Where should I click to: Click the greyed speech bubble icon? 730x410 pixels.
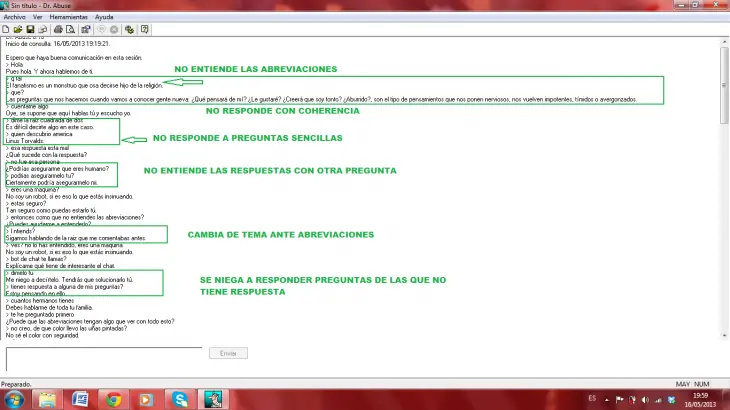(x=101, y=29)
